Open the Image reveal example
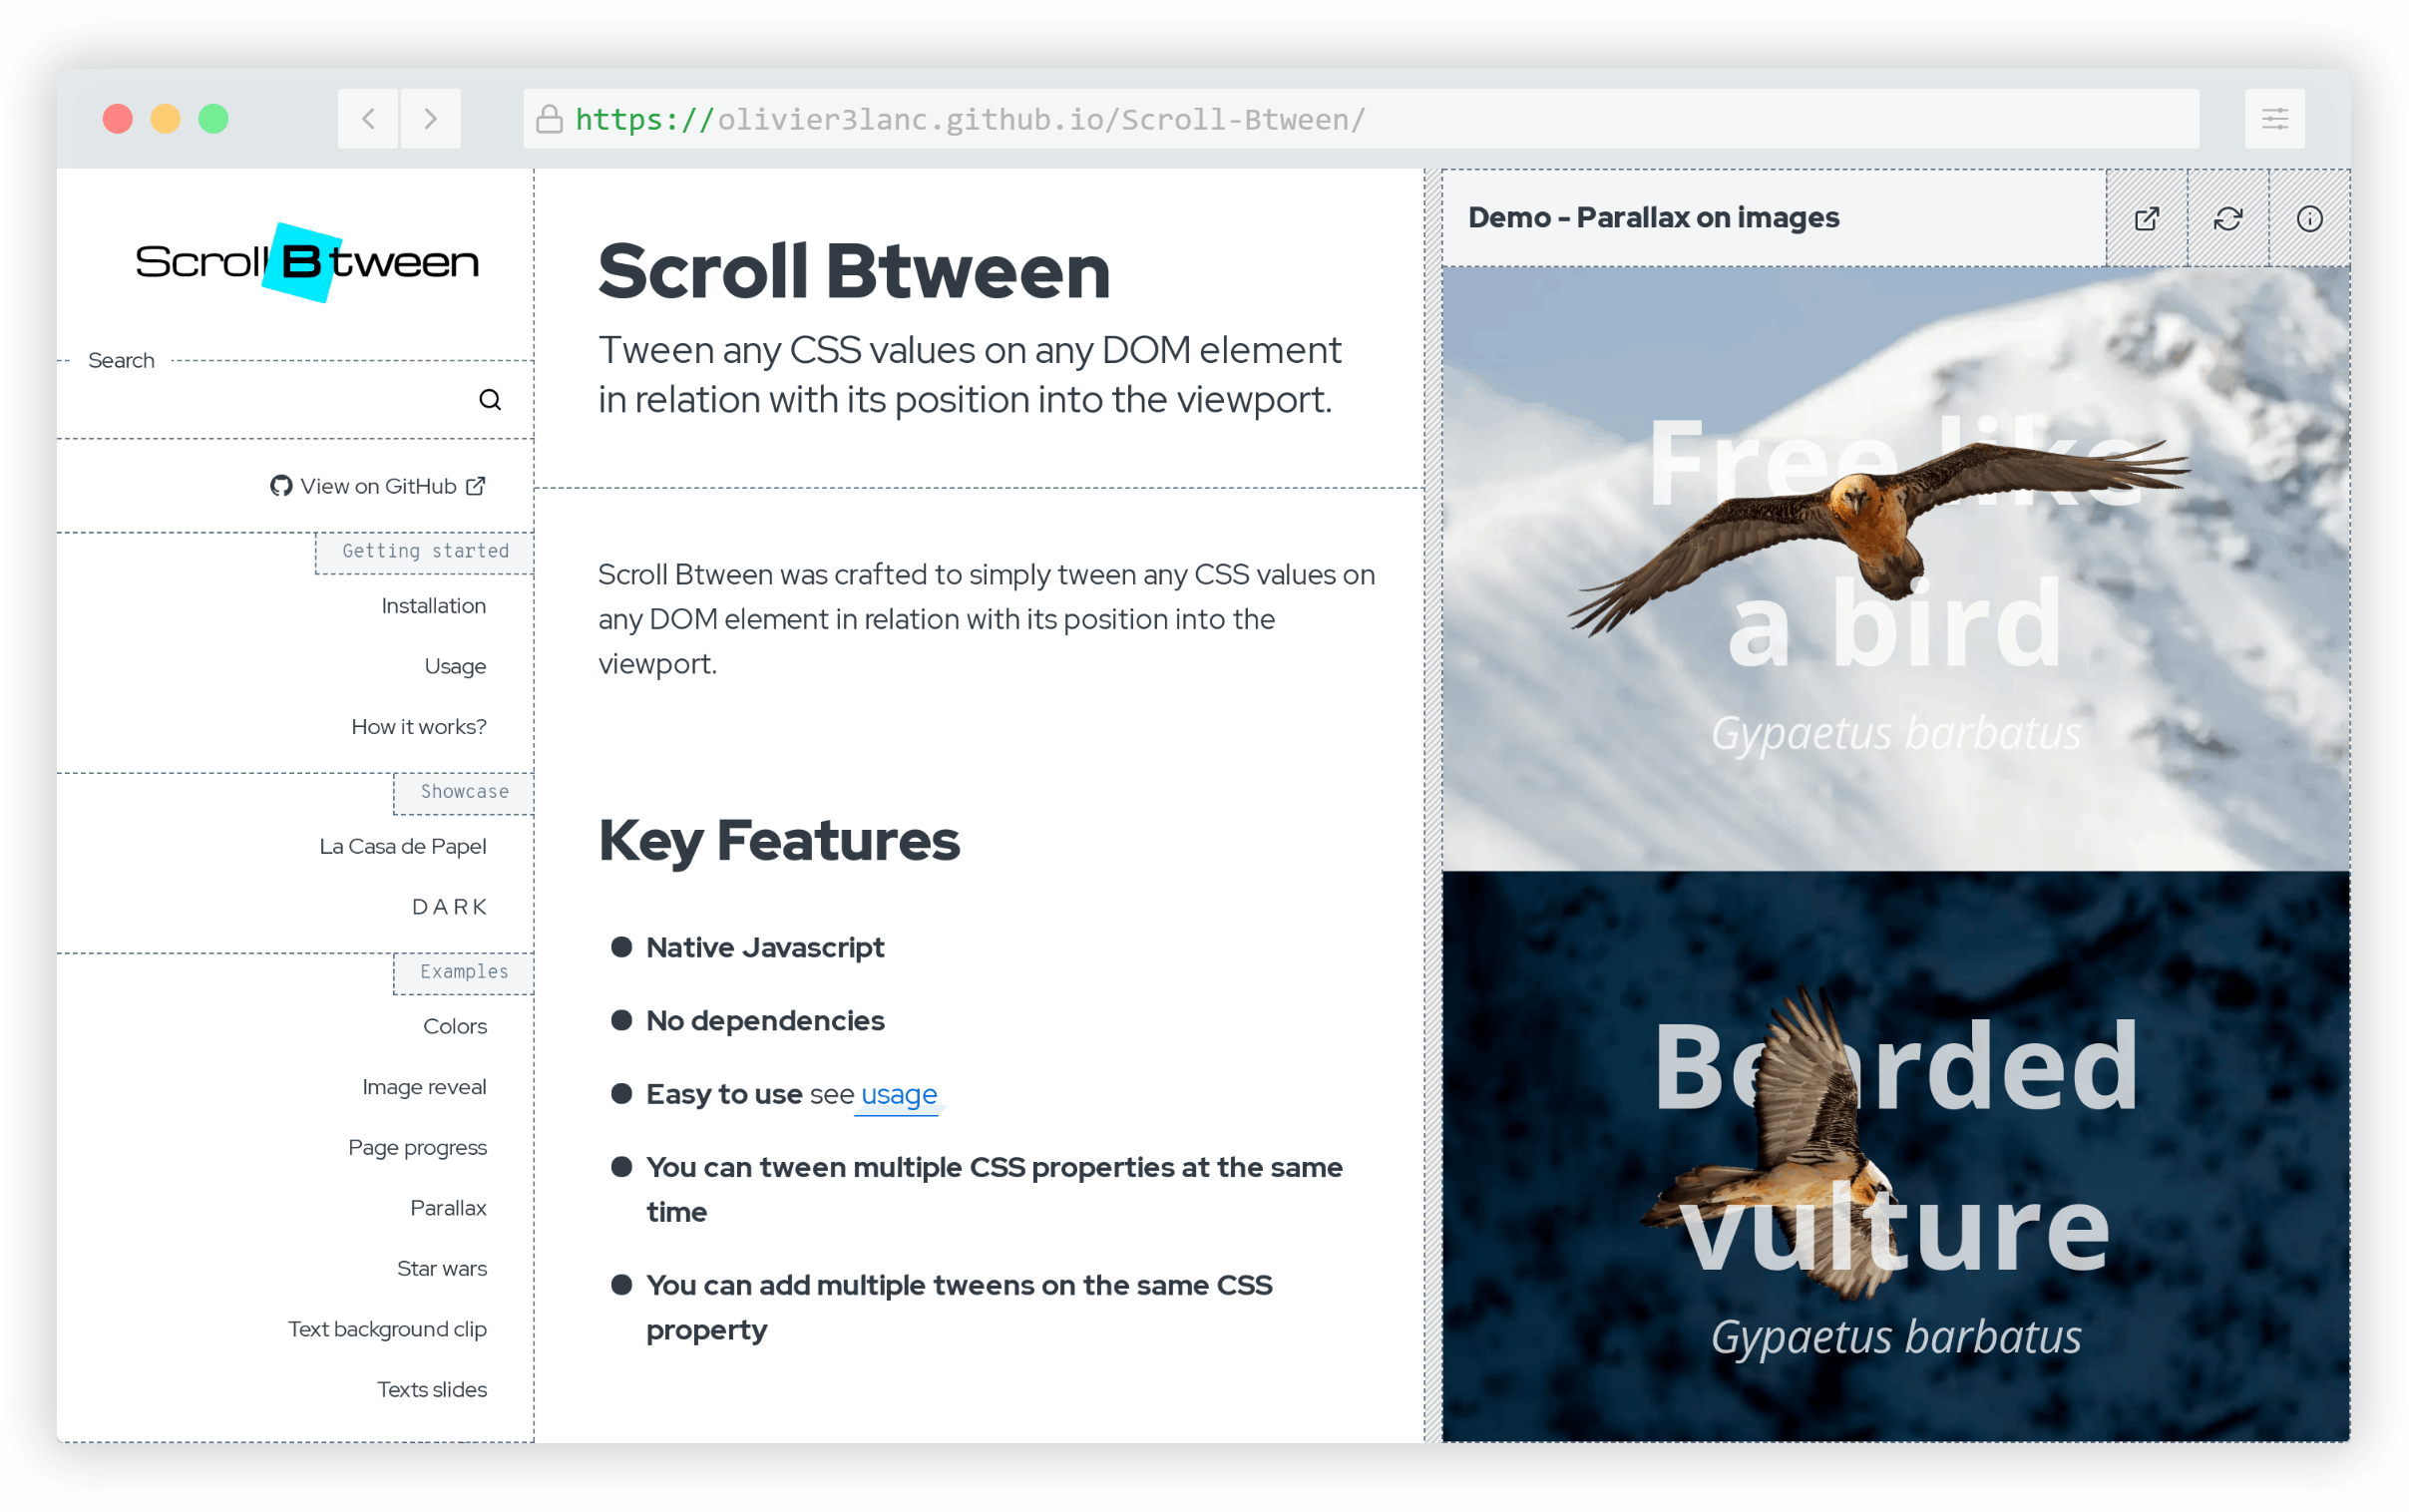Screen dimensions: 2409x1512 click(424, 1087)
